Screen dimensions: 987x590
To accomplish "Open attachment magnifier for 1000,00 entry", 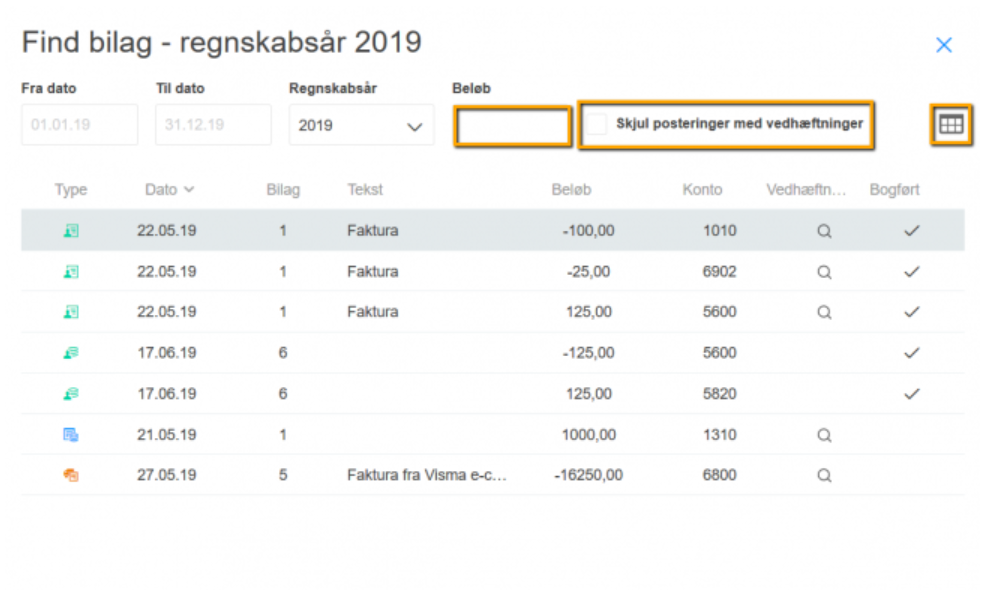I will click(x=824, y=435).
